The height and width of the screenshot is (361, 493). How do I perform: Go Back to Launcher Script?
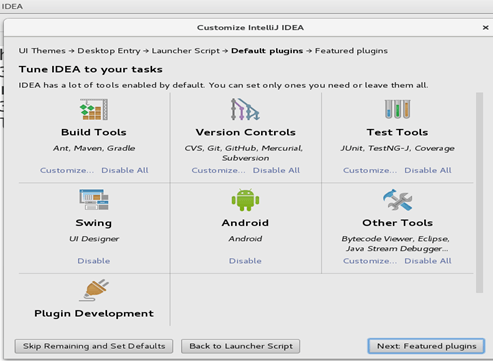tap(241, 346)
